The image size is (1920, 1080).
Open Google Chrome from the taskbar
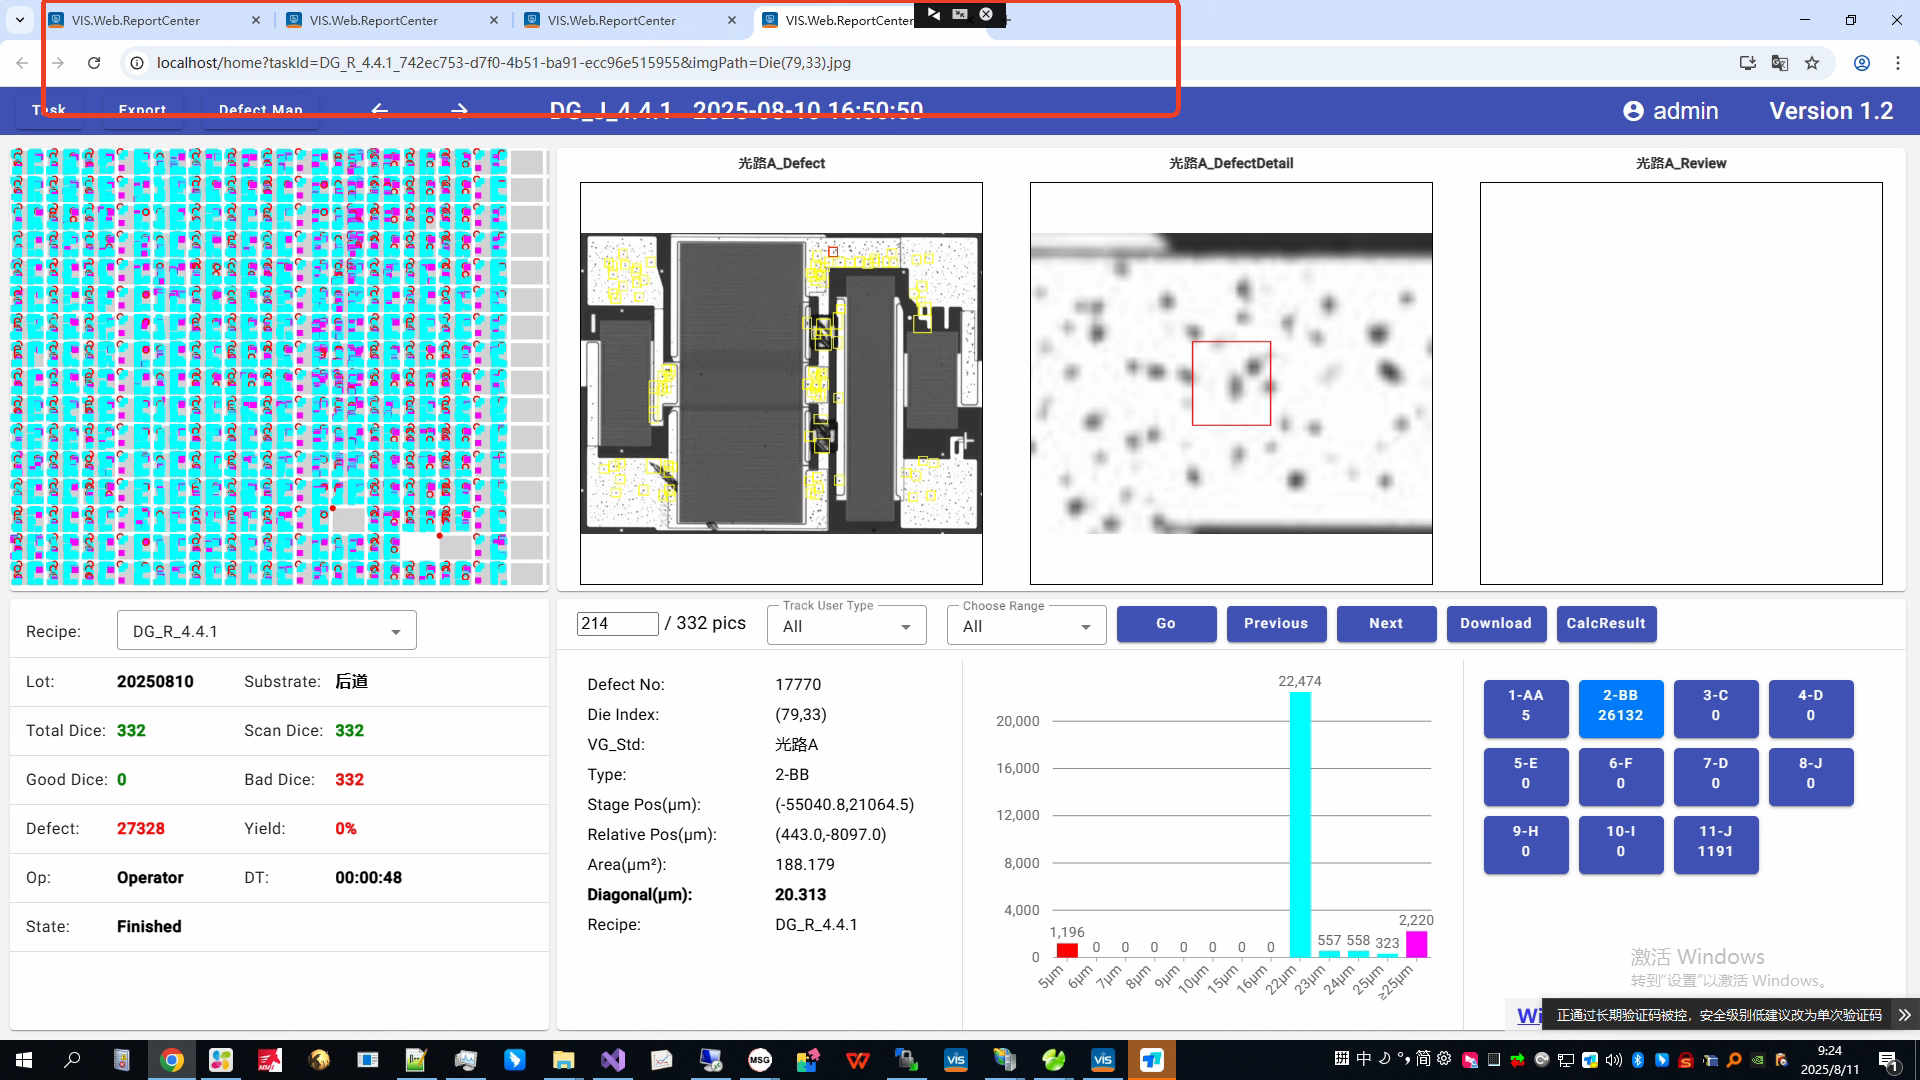[172, 1060]
